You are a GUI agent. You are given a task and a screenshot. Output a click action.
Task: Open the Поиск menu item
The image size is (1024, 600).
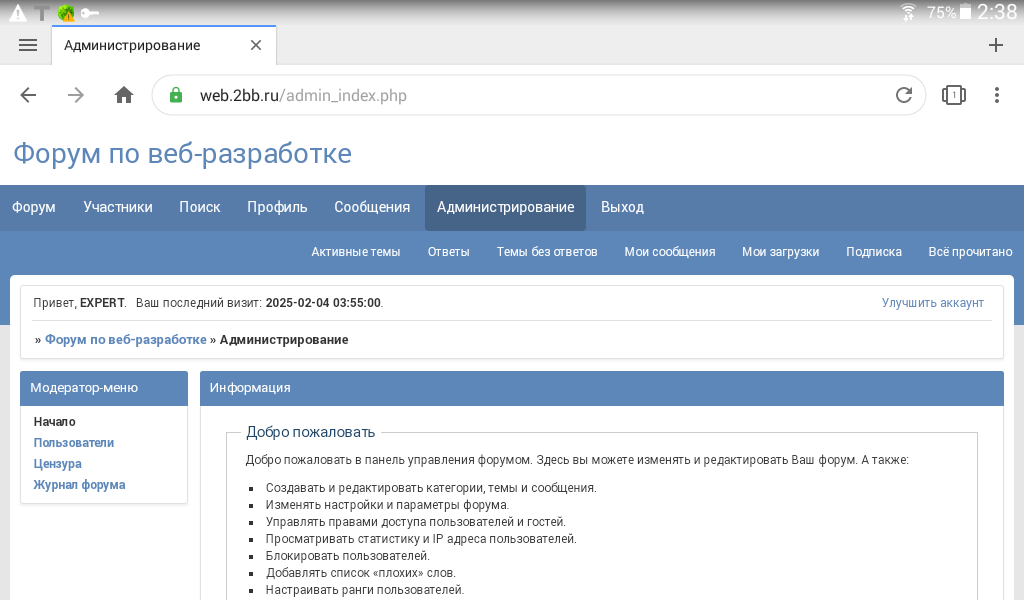point(200,207)
